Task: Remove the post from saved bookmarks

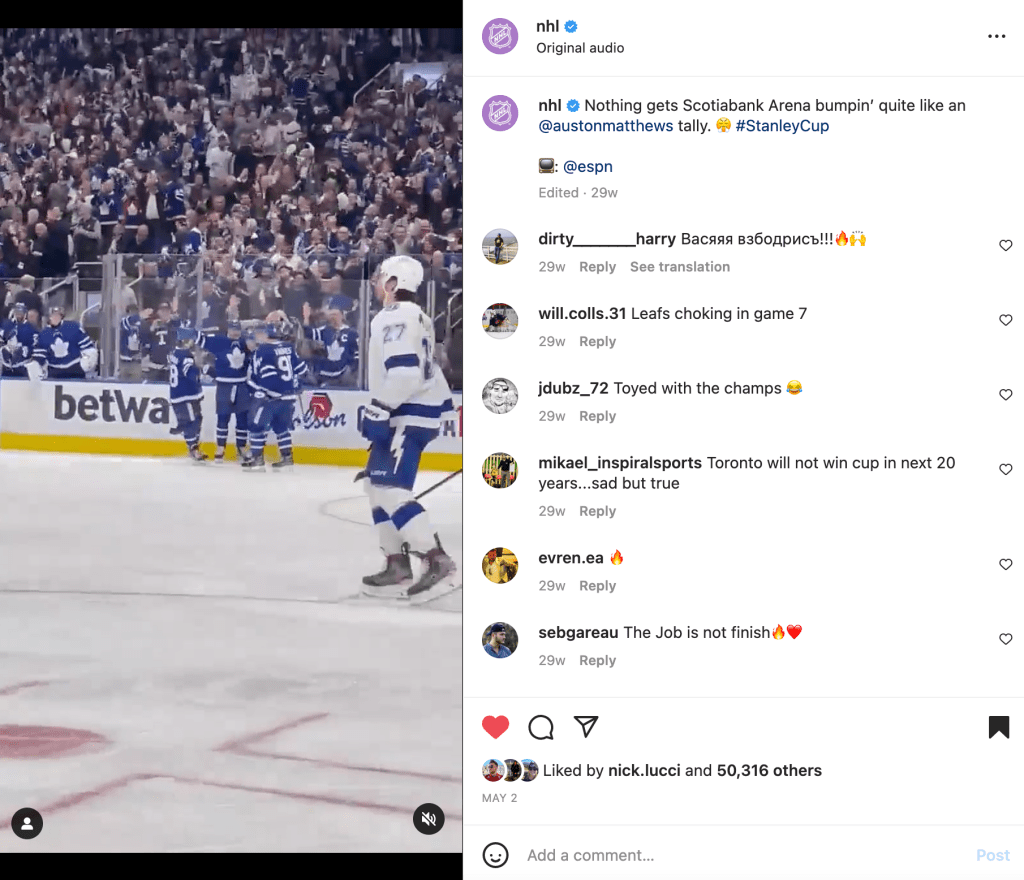Action: (999, 727)
